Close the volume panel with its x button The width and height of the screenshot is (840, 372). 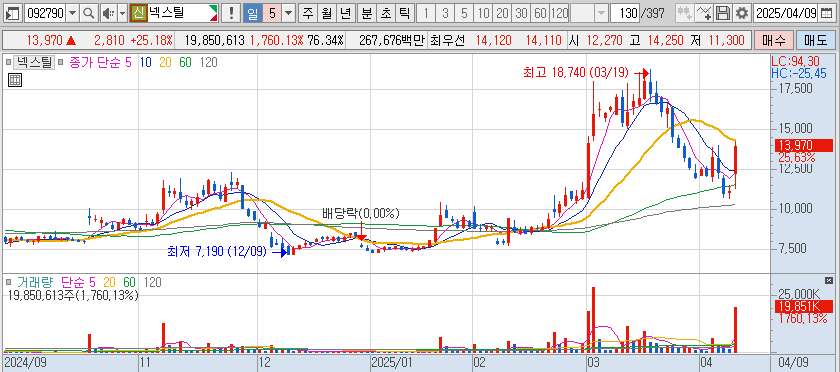[829, 280]
